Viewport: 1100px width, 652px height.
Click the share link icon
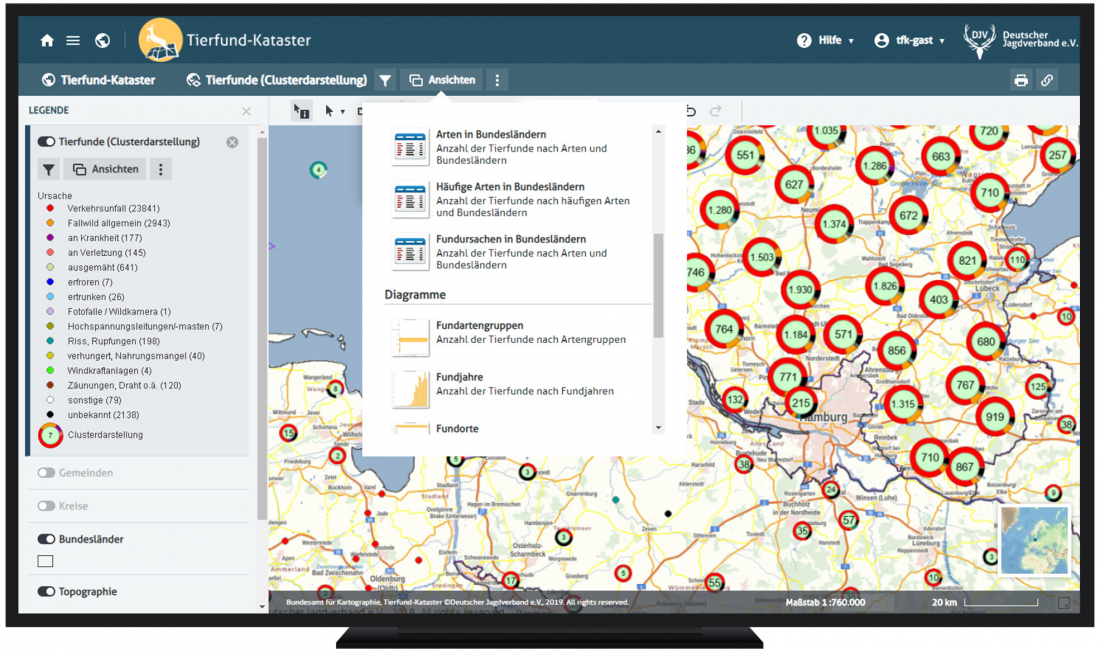pos(1047,80)
